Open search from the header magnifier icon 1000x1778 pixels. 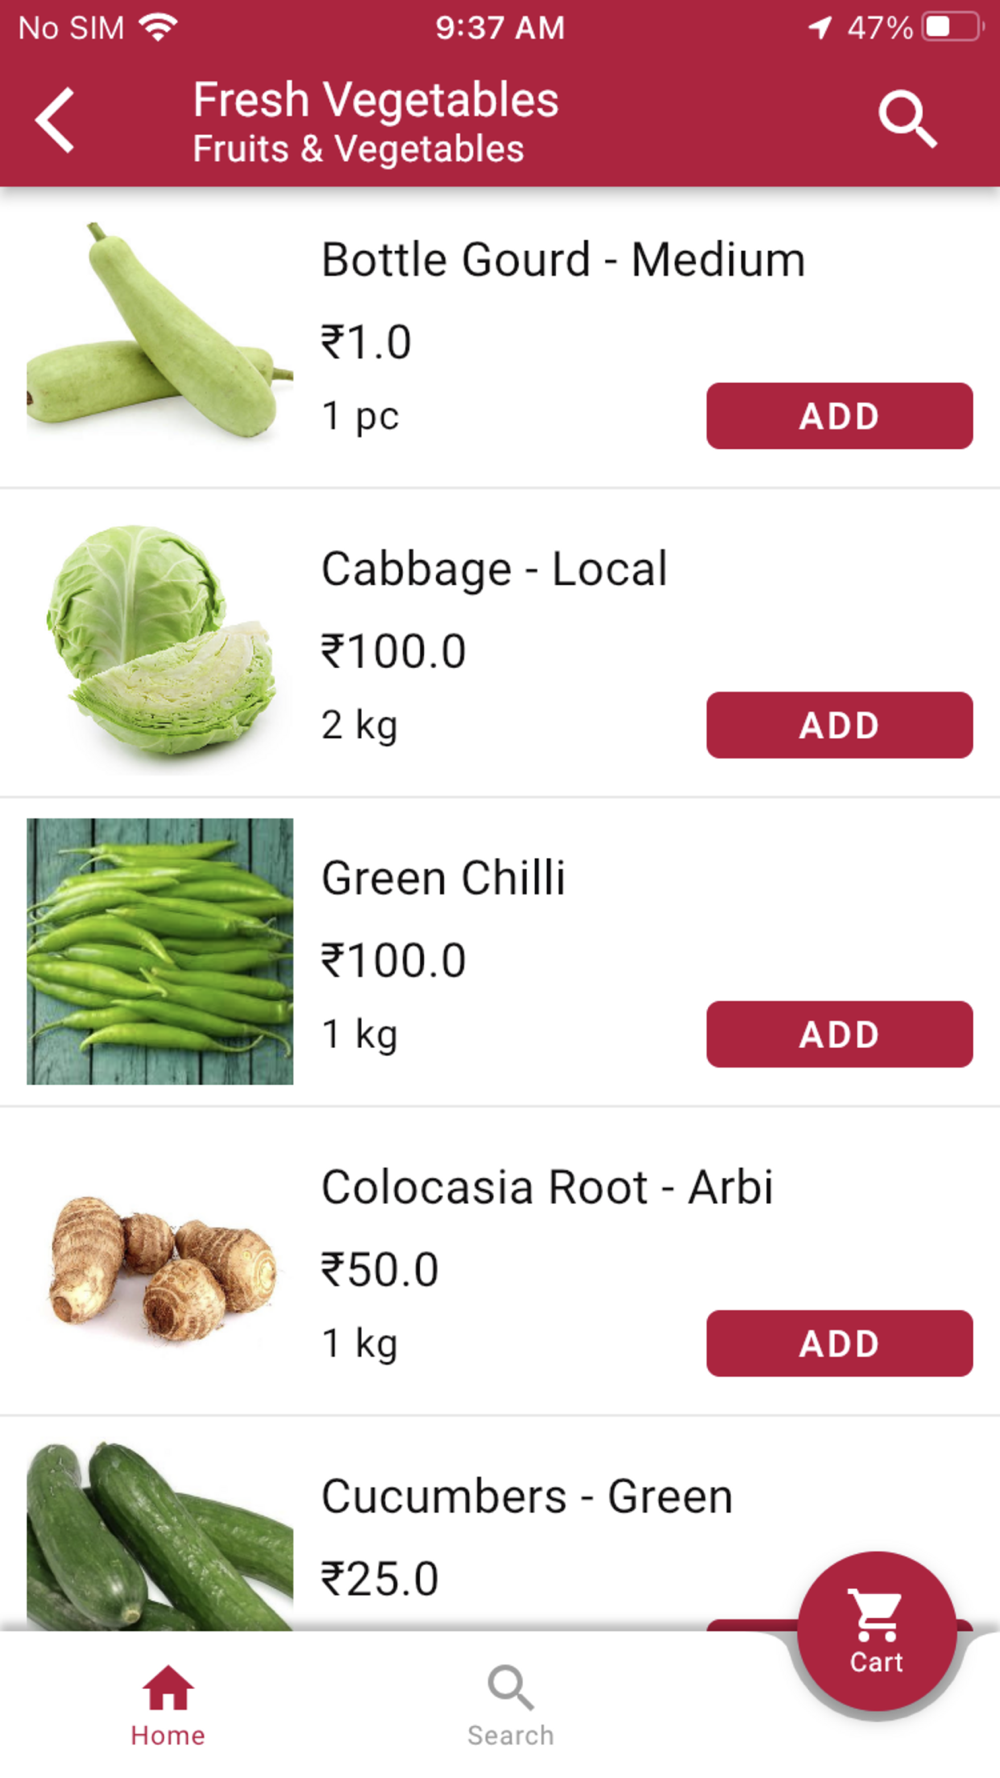(x=907, y=120)
